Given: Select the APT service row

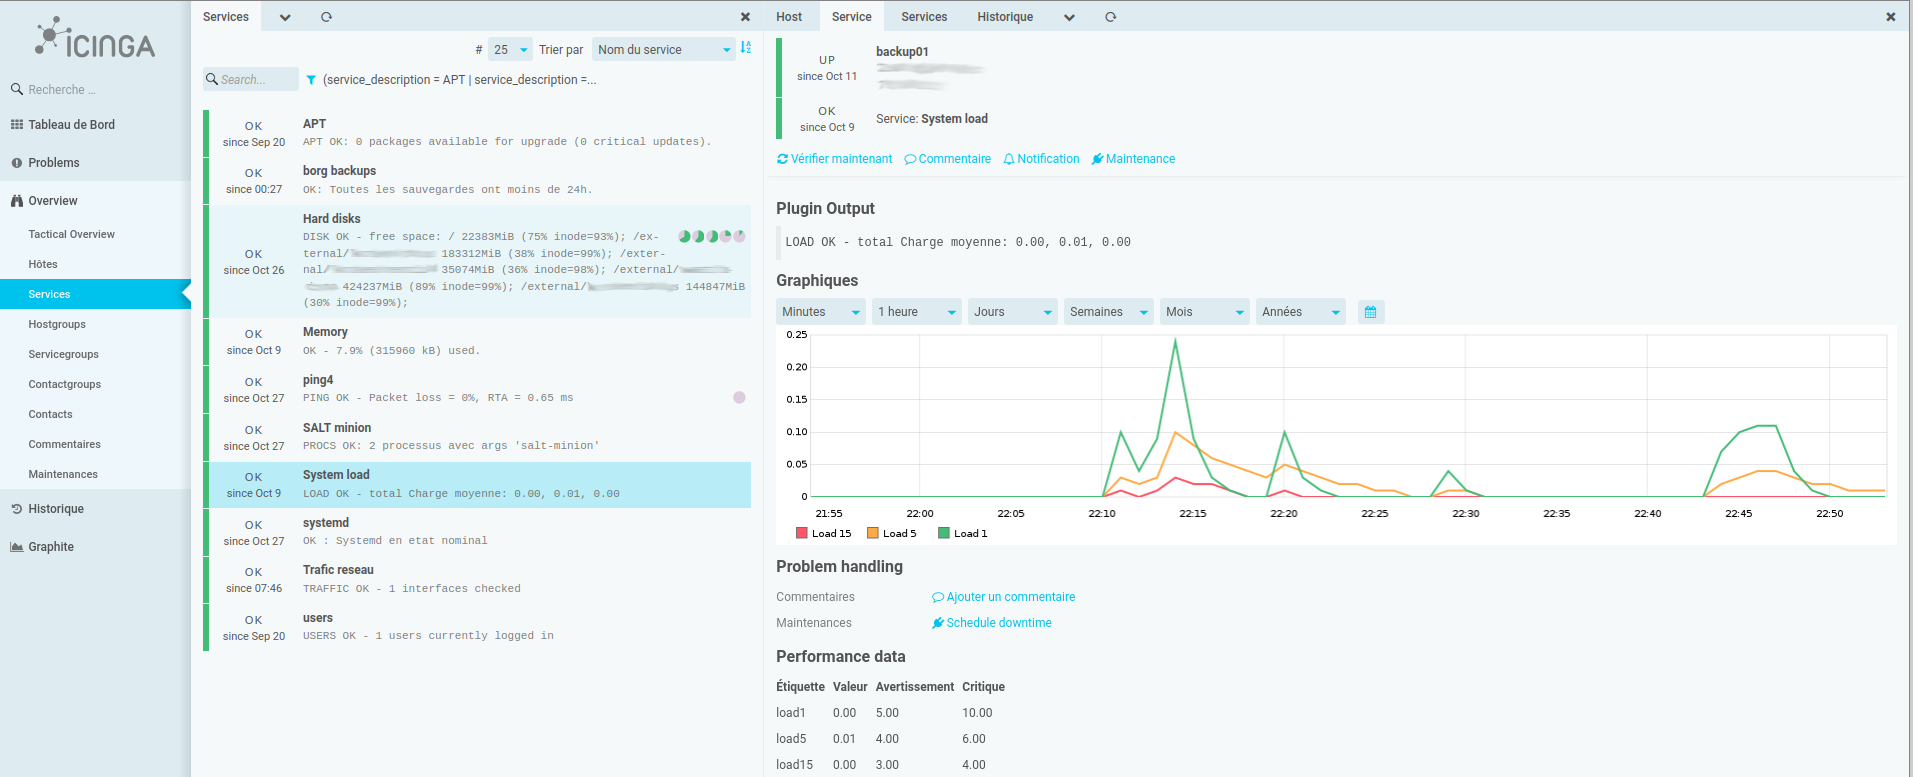Looking at the screenshot, I should 477,133.
